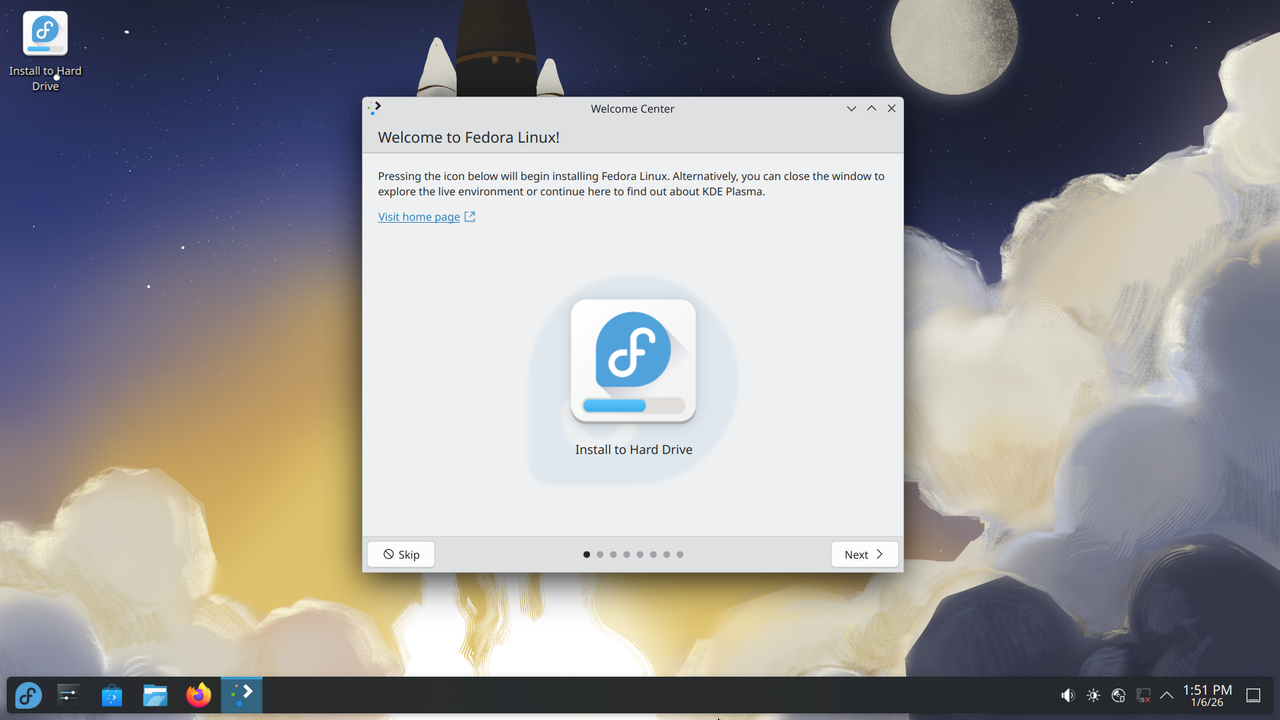
Task: Click the Welcome Center title bar app icon
Action: [374, 108]
